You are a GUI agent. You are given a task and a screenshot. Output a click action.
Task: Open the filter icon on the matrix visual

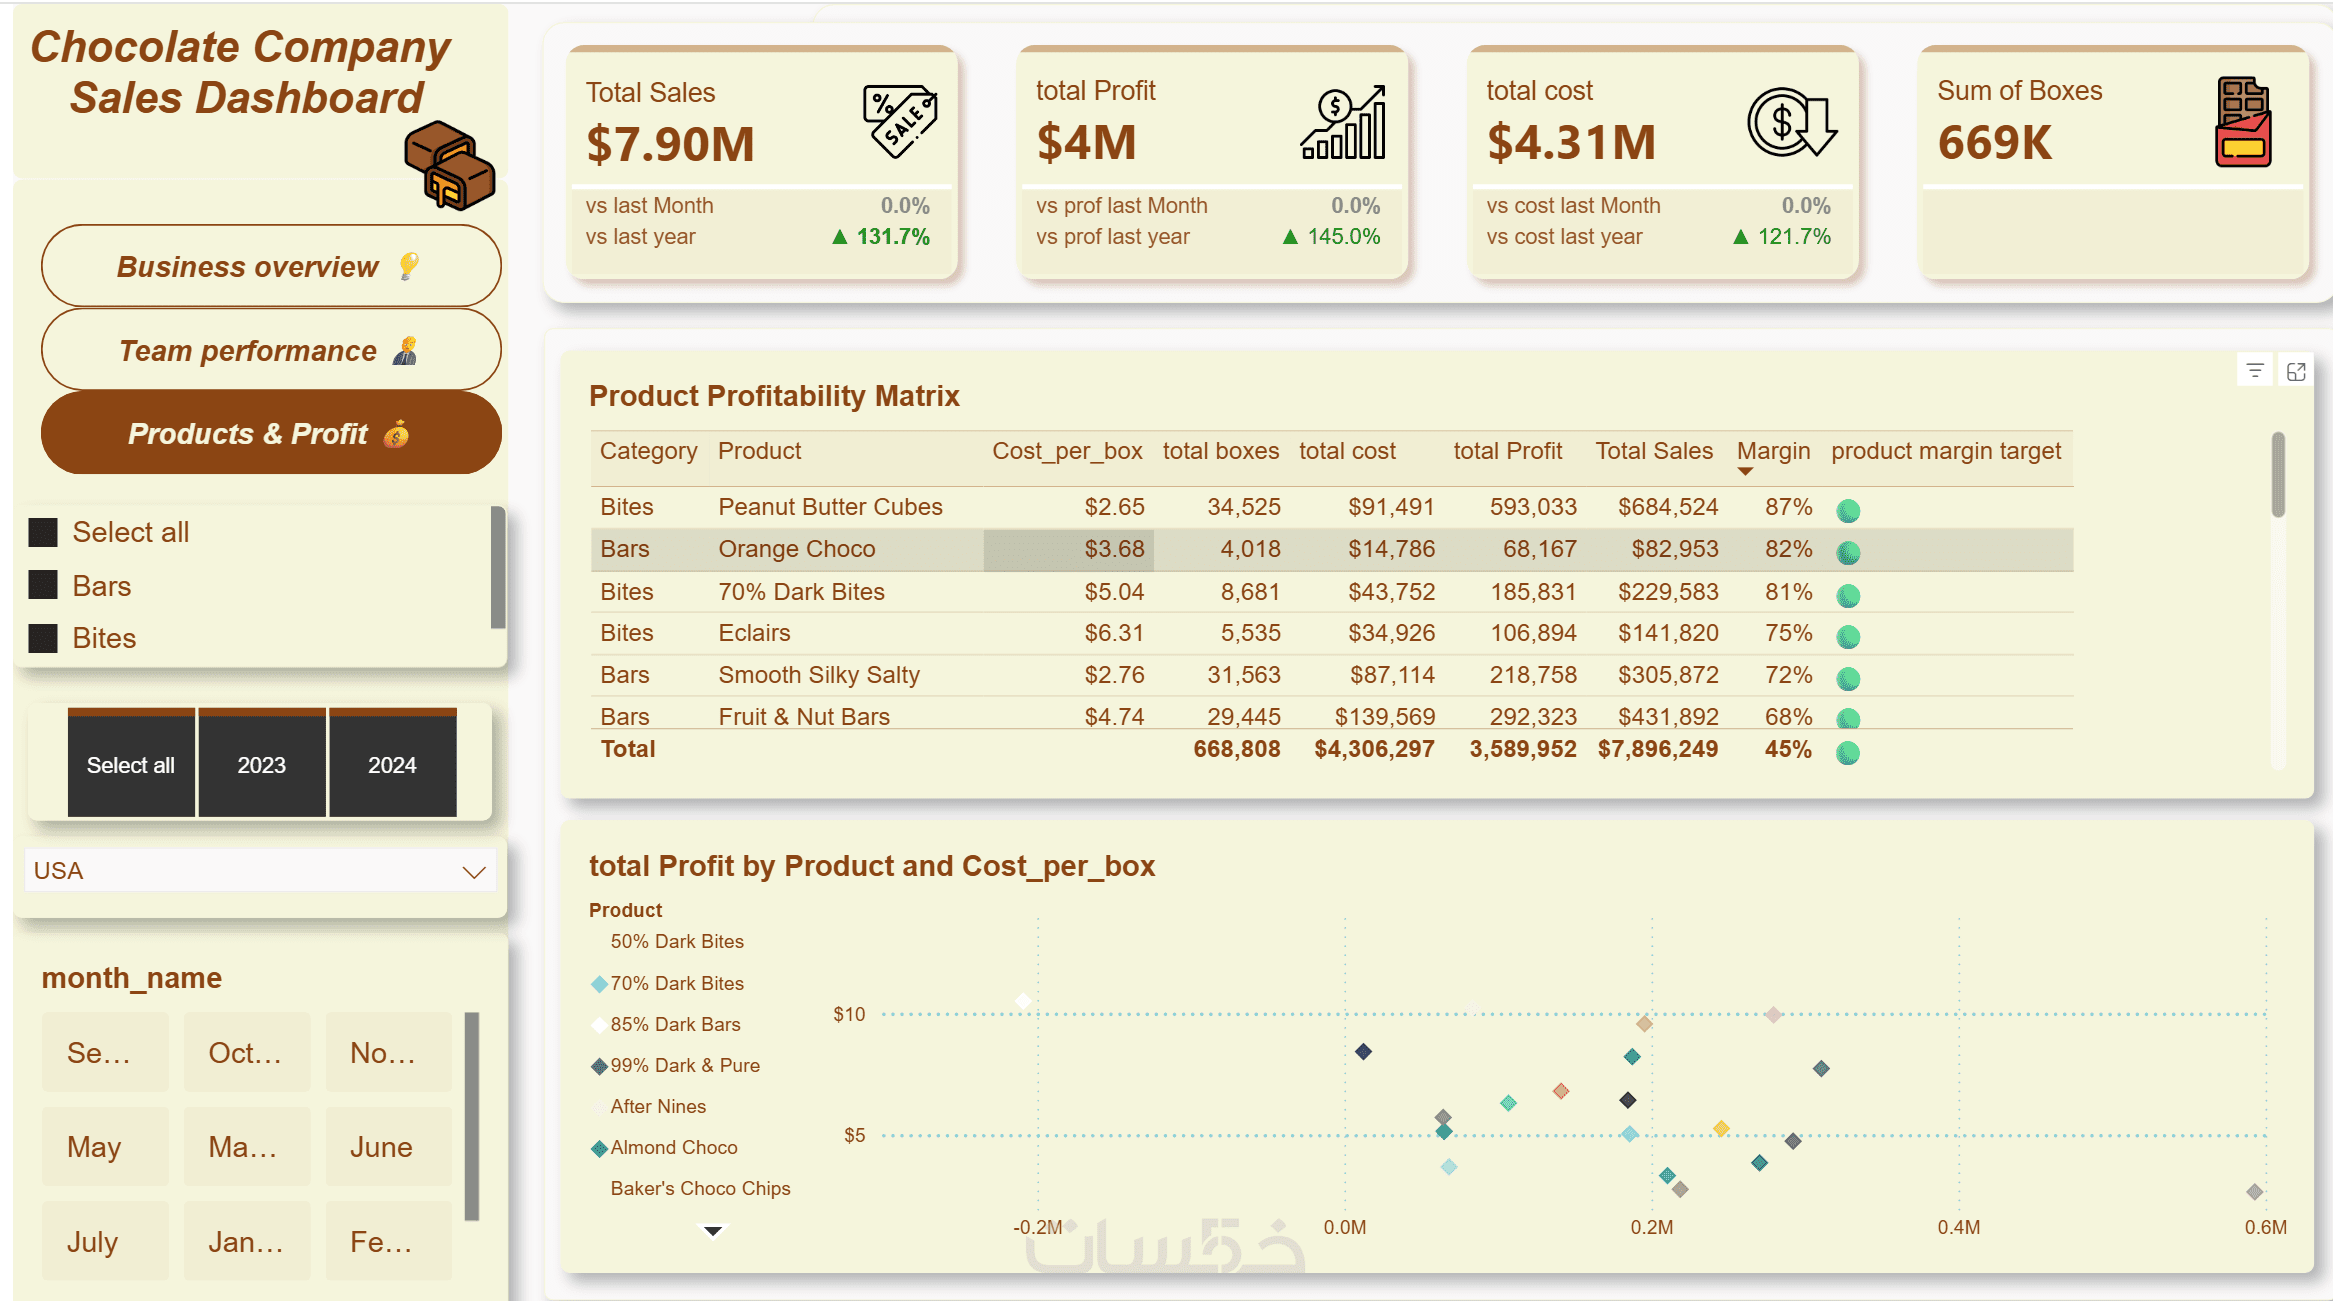pyautogui.click(x=2255, y=371)
